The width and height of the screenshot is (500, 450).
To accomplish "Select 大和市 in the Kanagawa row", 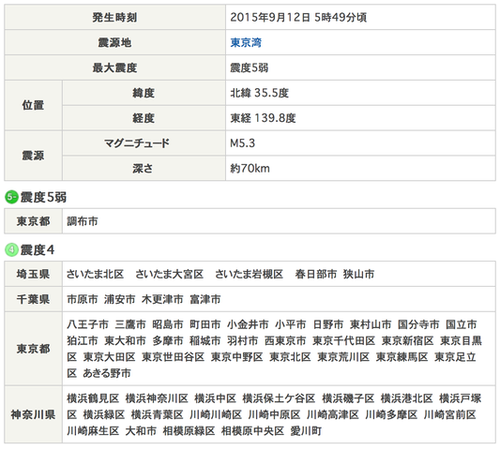I will click(141, 431).
